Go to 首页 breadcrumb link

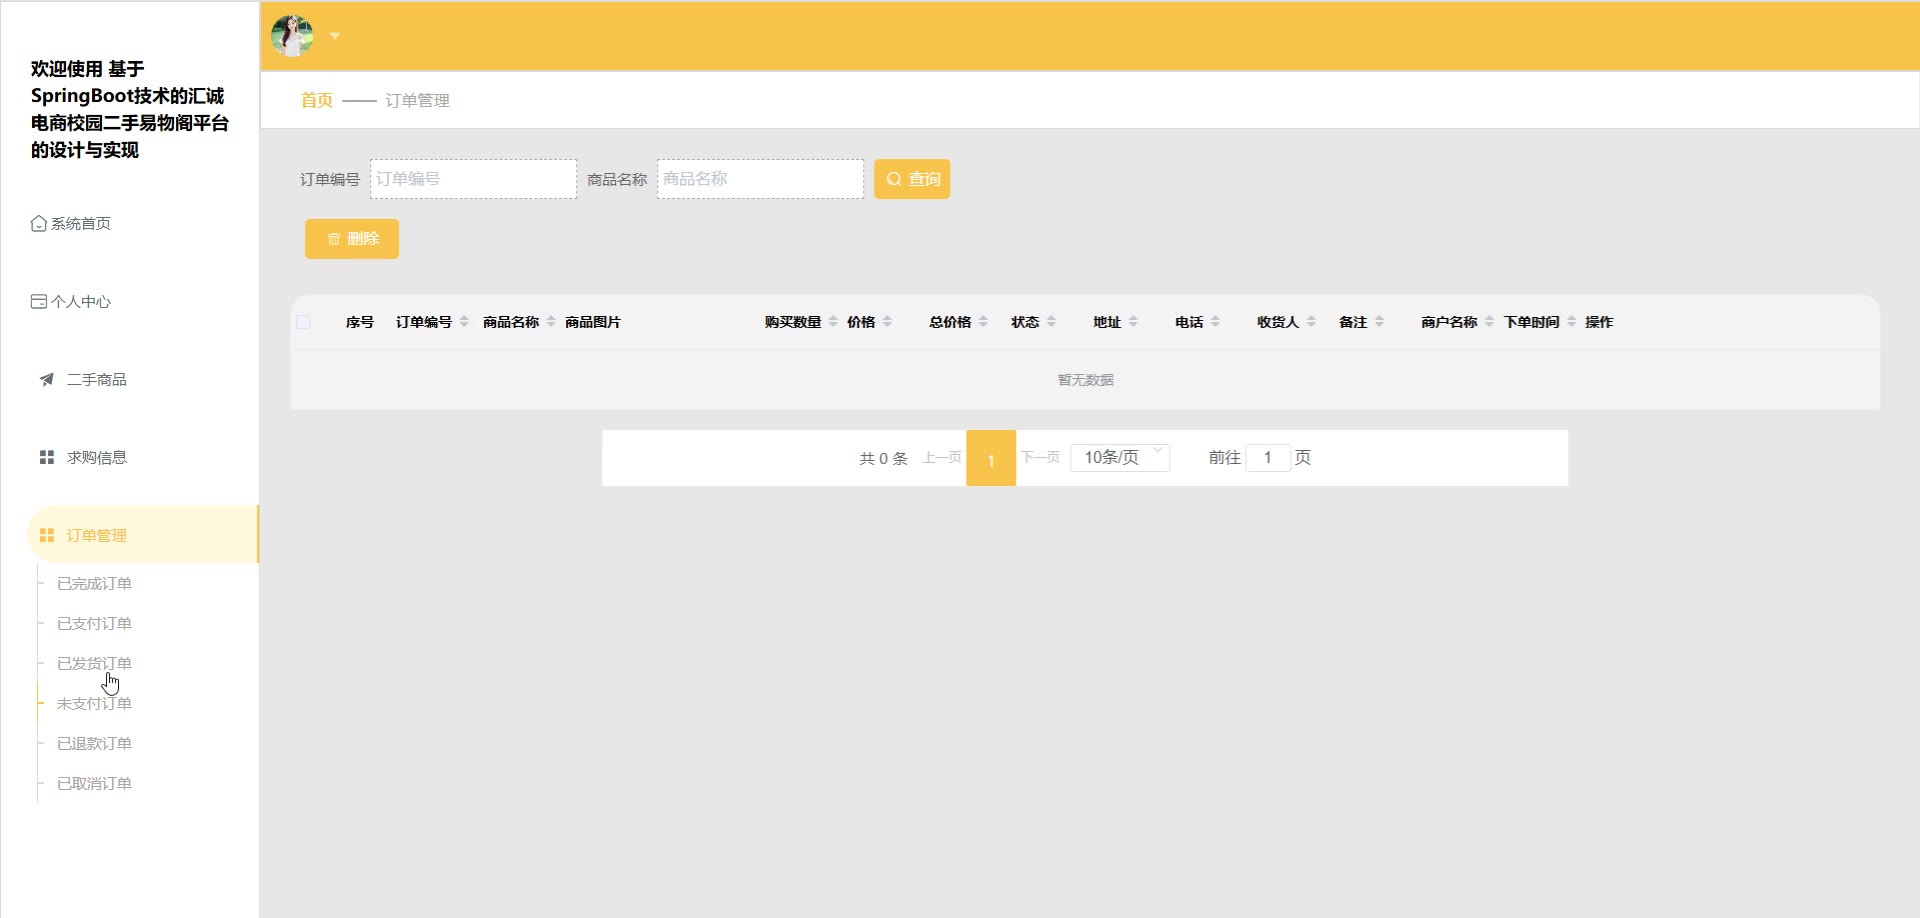click(x=316, y=100)
